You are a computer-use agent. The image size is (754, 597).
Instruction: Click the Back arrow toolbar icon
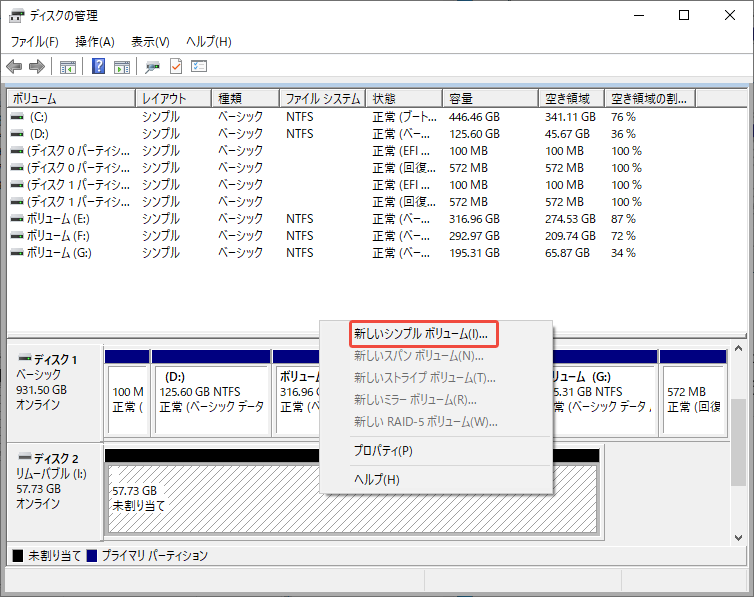(14, 66)
